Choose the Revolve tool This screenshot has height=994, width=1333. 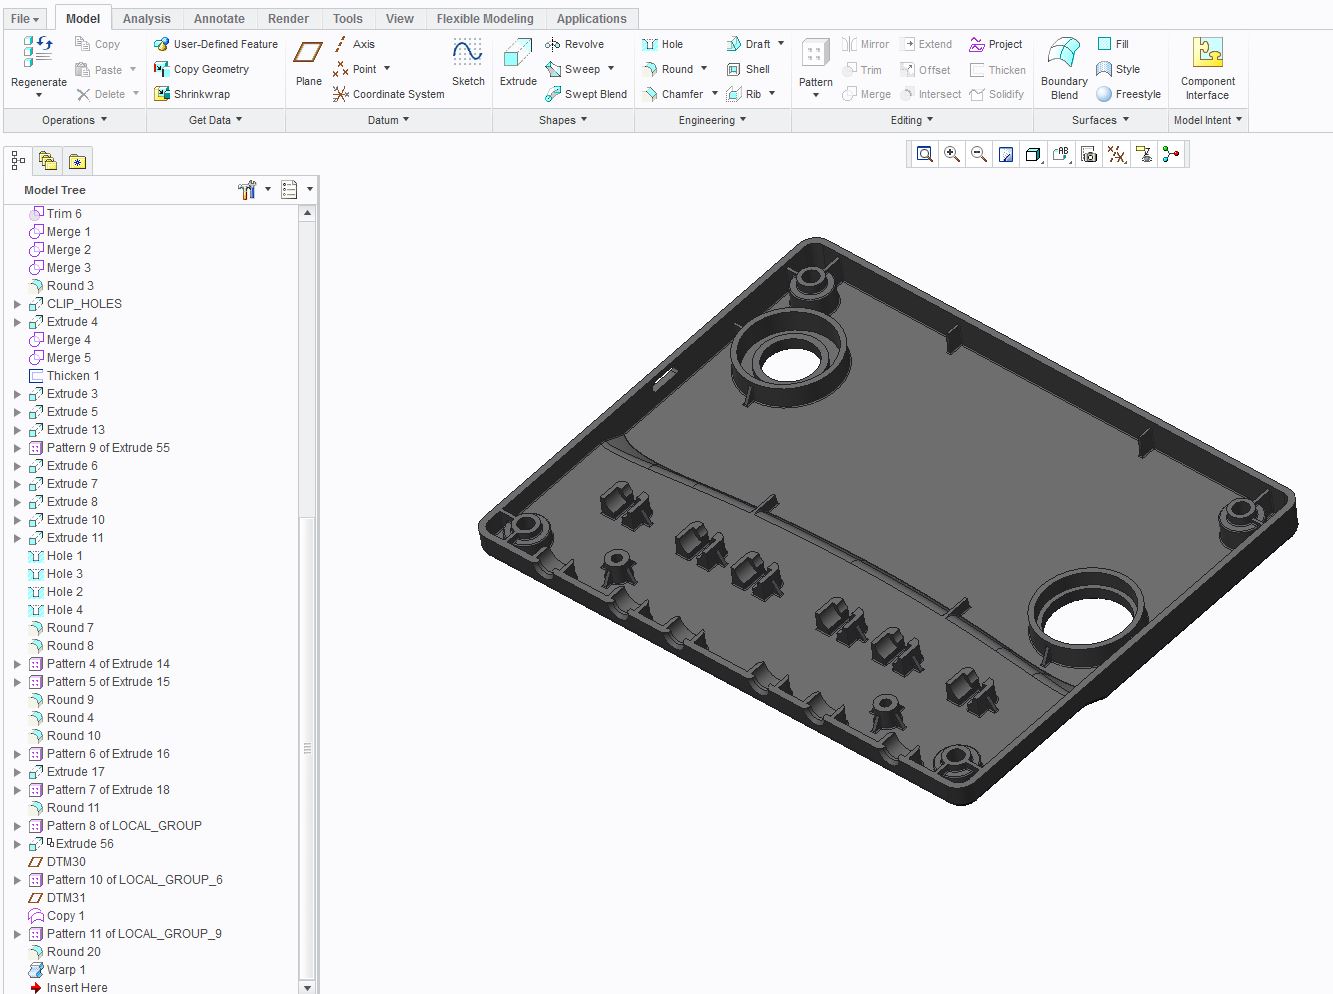(575, 44)
